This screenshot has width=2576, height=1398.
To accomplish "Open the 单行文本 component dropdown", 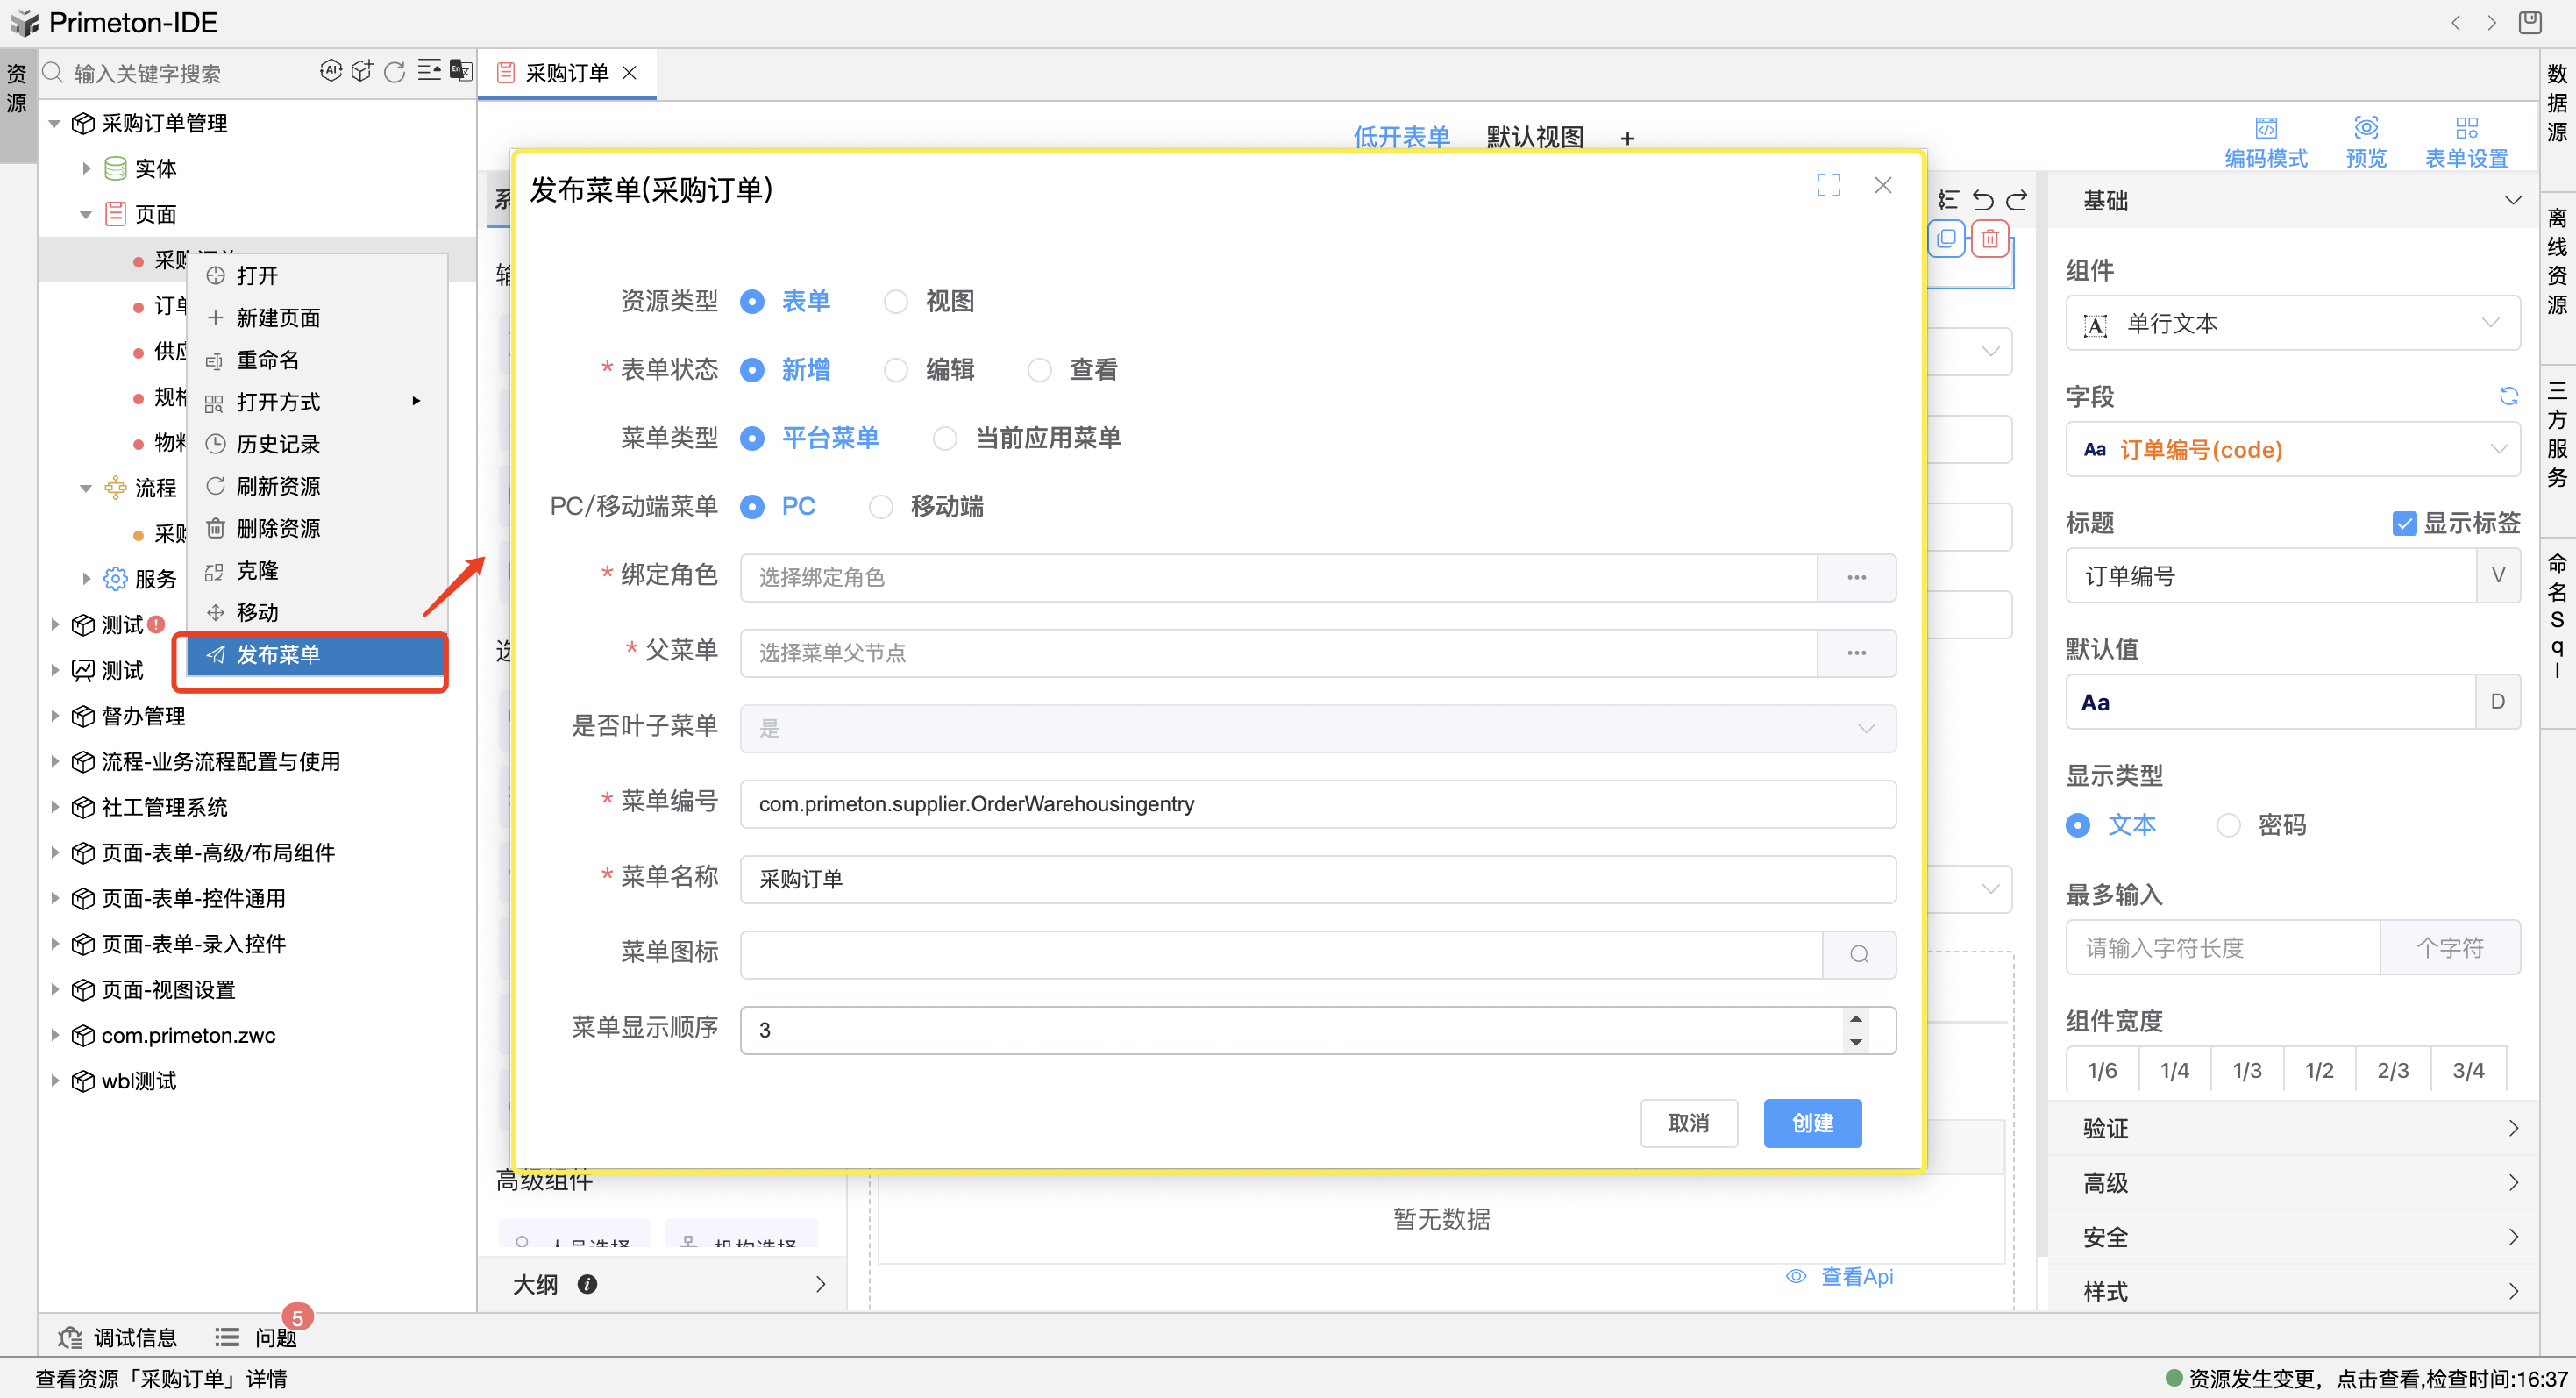I will (2292, 323).
